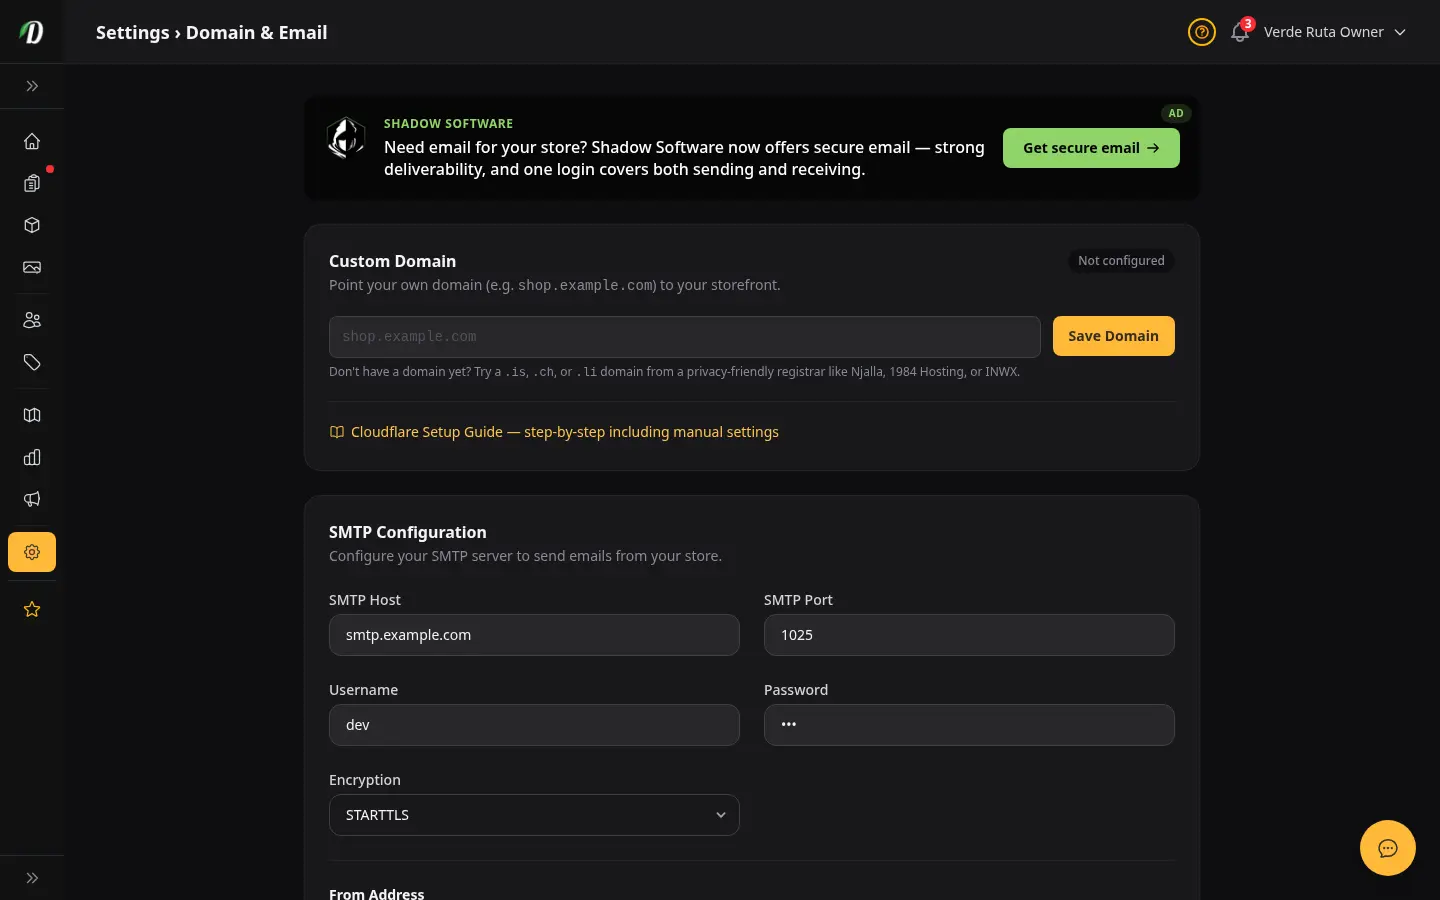The width and height of the screenshot is (1440, 900).
Task: Open the Media image icon in sidebar
Action: pyautogui.click(x=32, y=267)
